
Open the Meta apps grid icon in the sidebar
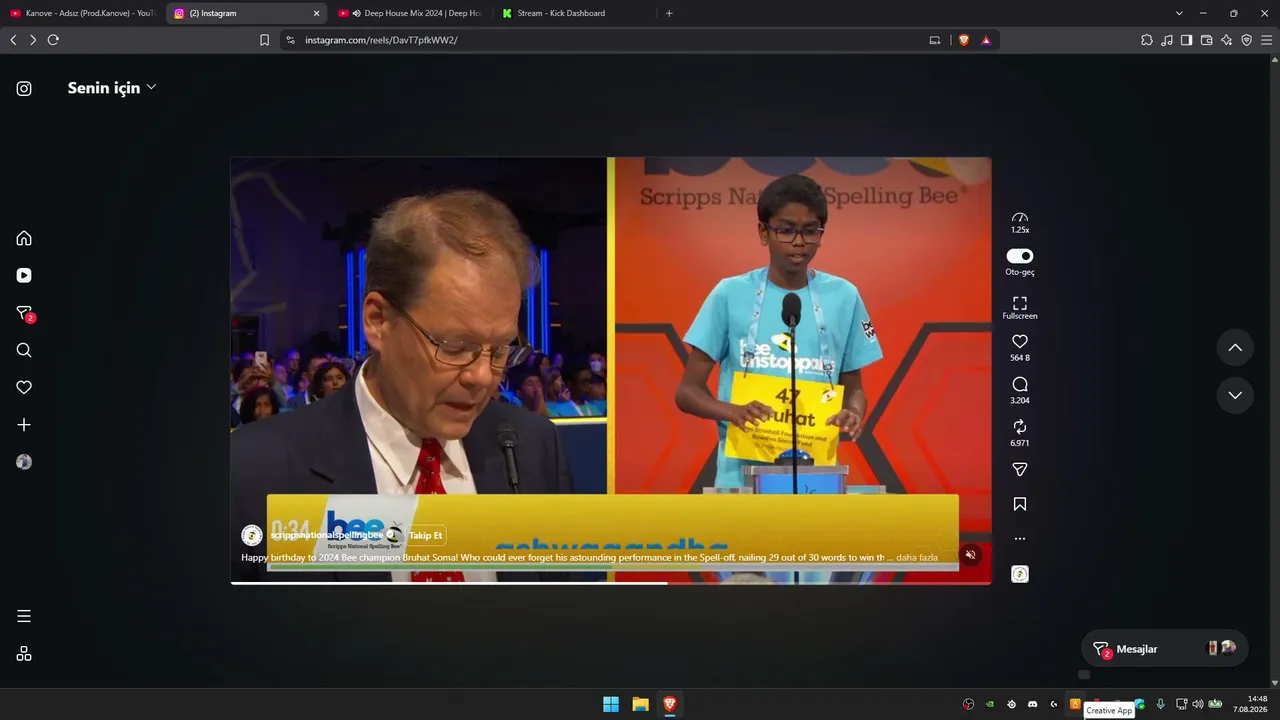point(24,654)
